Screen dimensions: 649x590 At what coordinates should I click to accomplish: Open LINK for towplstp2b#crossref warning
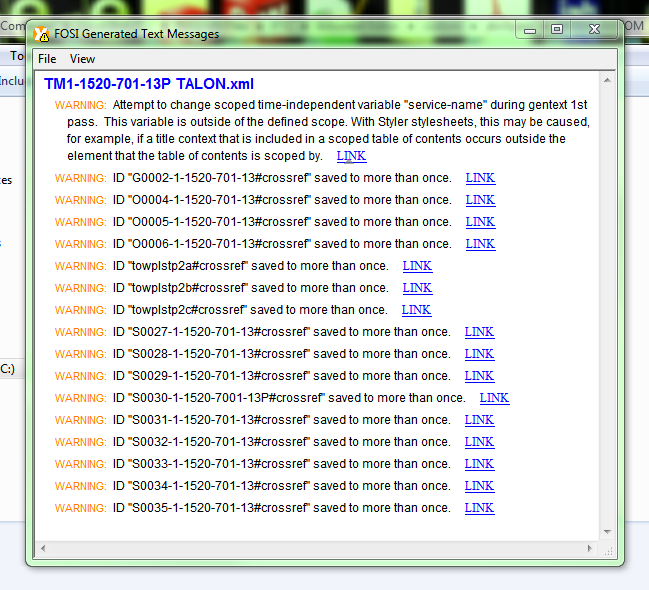tap(417, 288)
